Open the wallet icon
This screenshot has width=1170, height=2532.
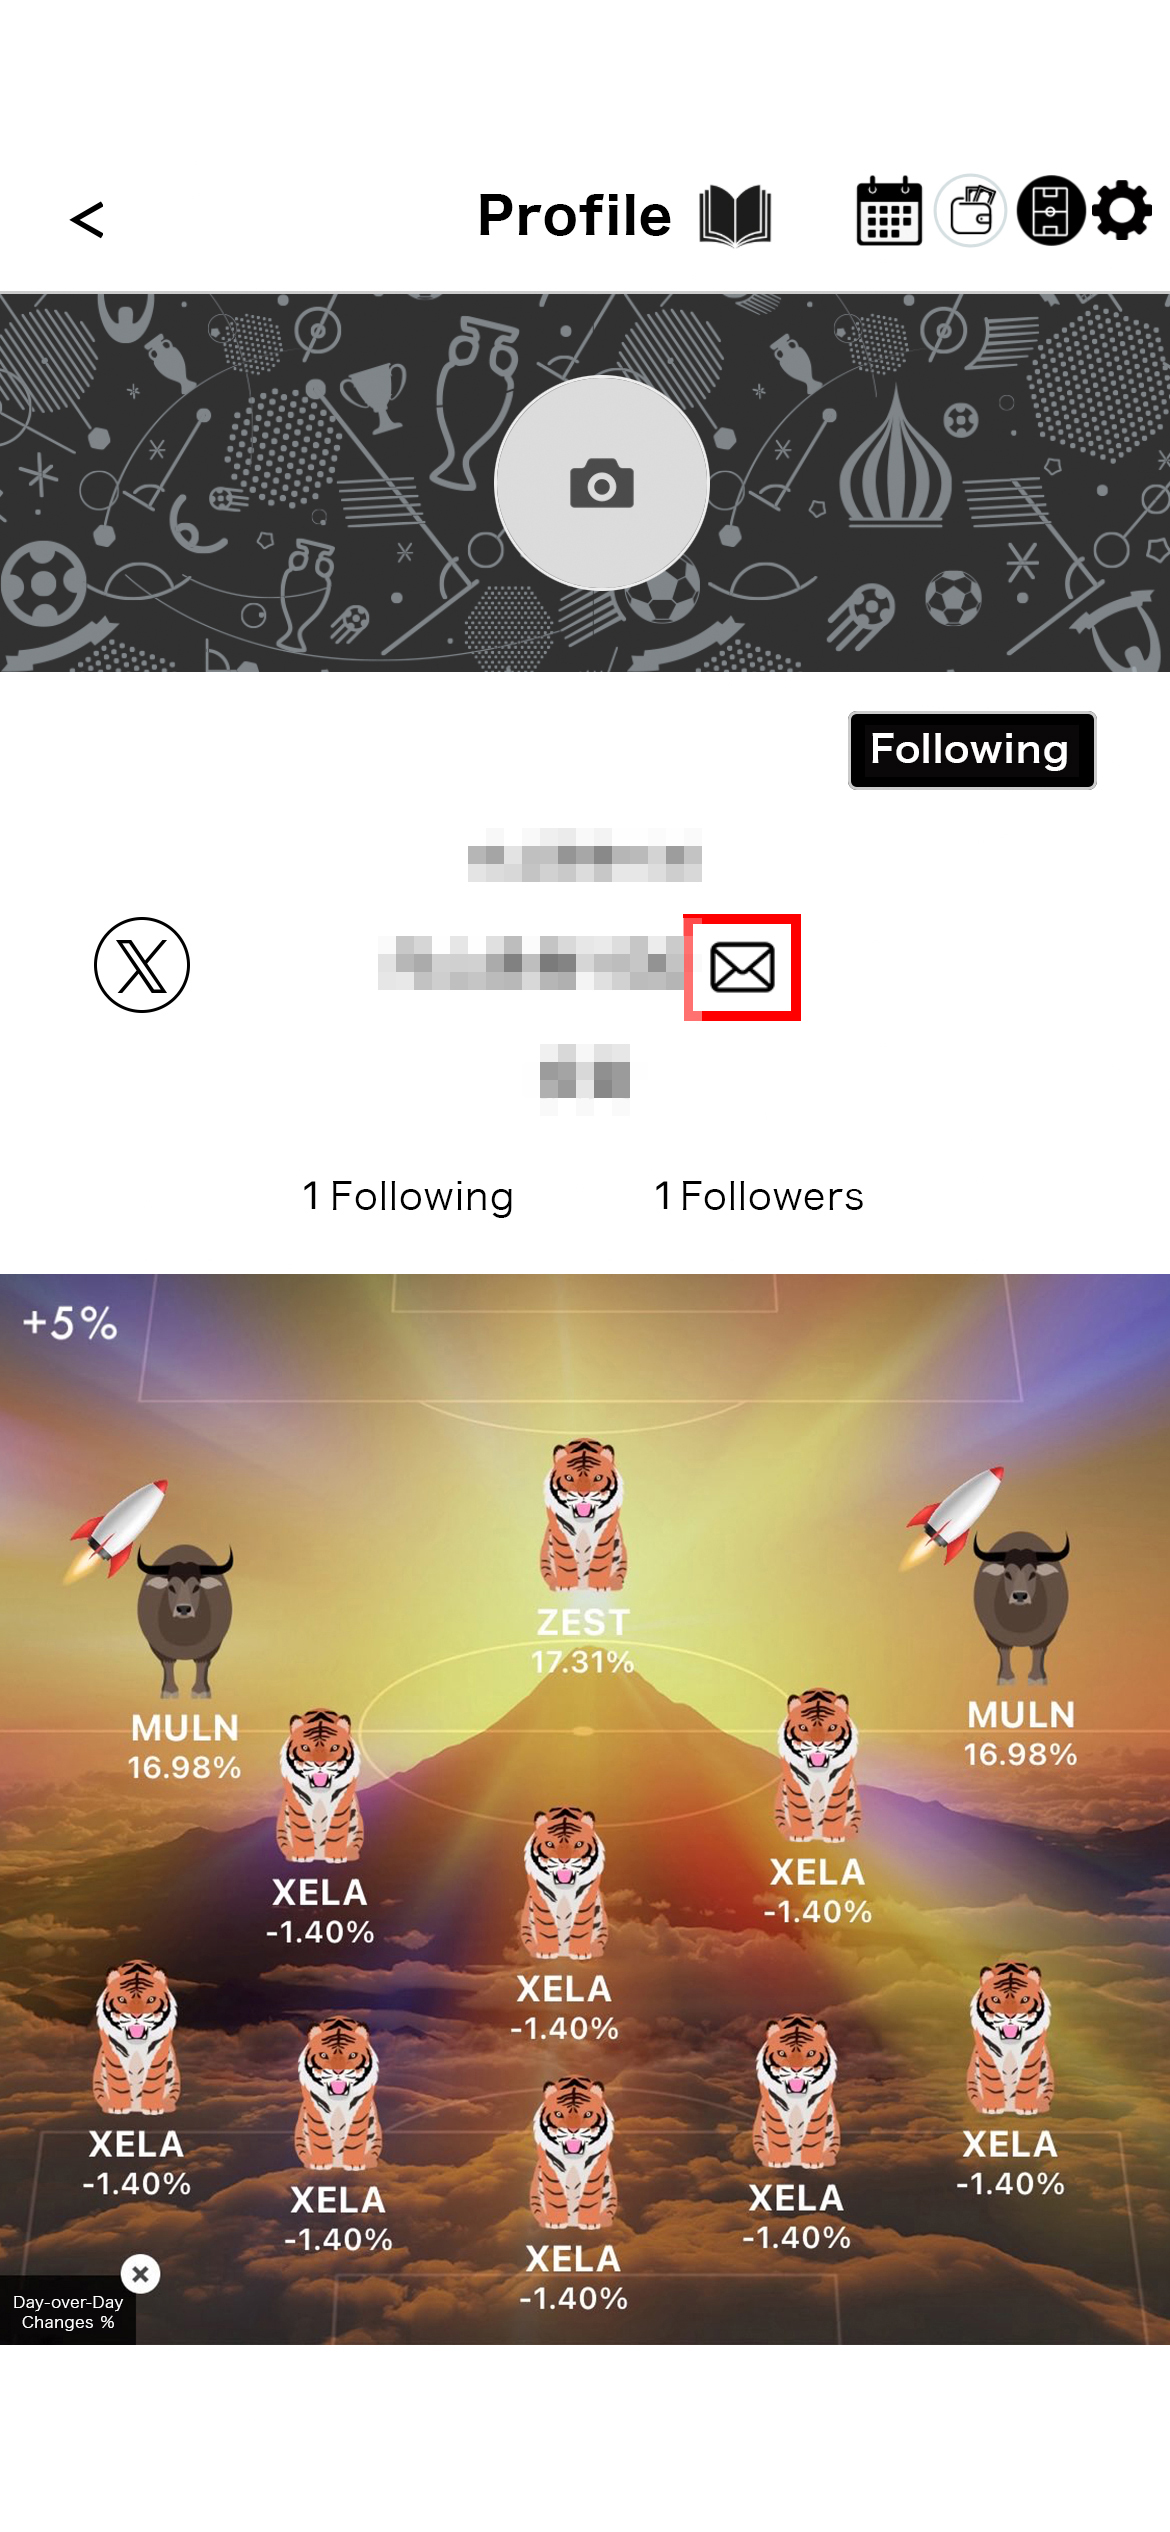[970, 211]
